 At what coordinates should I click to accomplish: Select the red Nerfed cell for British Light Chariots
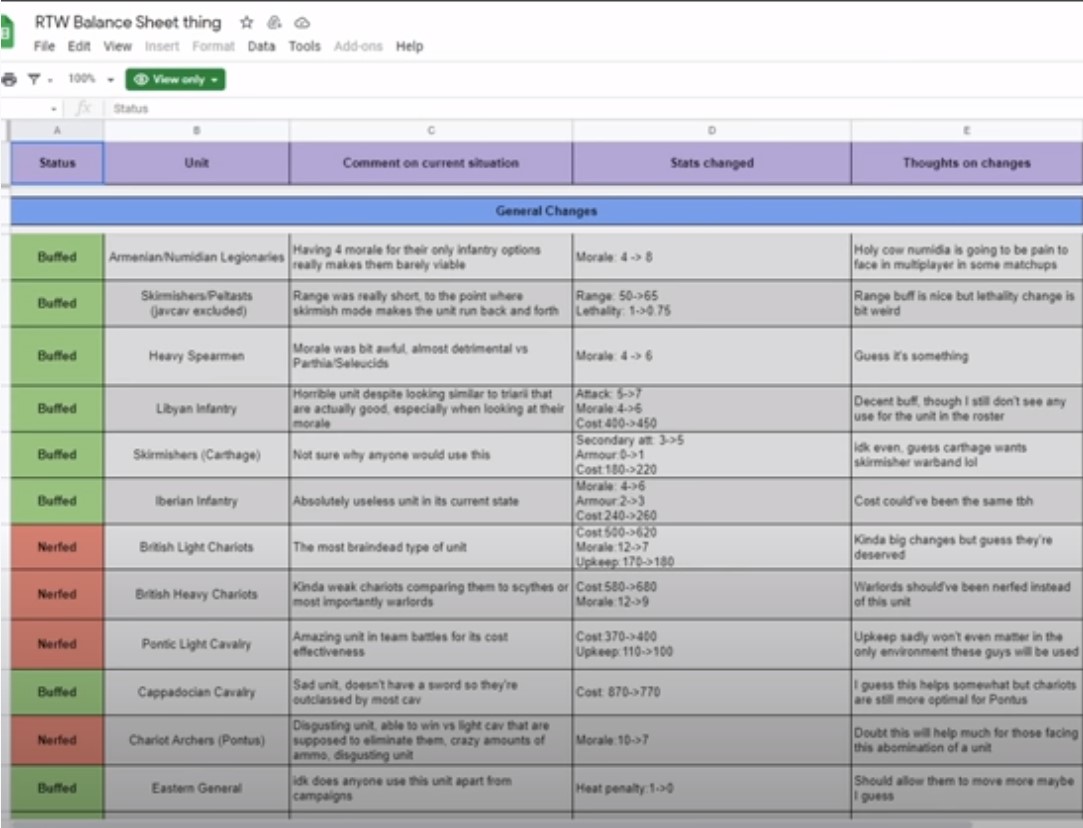pyautogui.click(x=57, y=547)
